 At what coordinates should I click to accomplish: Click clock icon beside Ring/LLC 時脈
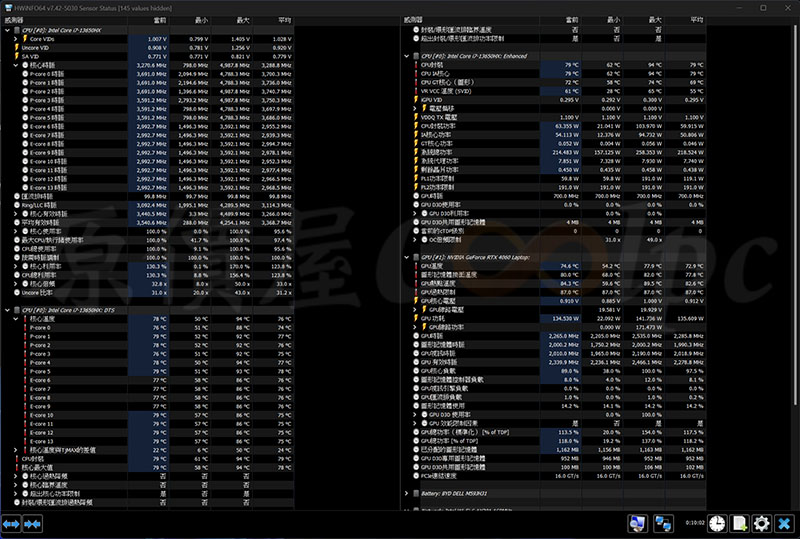click(17, 205)
